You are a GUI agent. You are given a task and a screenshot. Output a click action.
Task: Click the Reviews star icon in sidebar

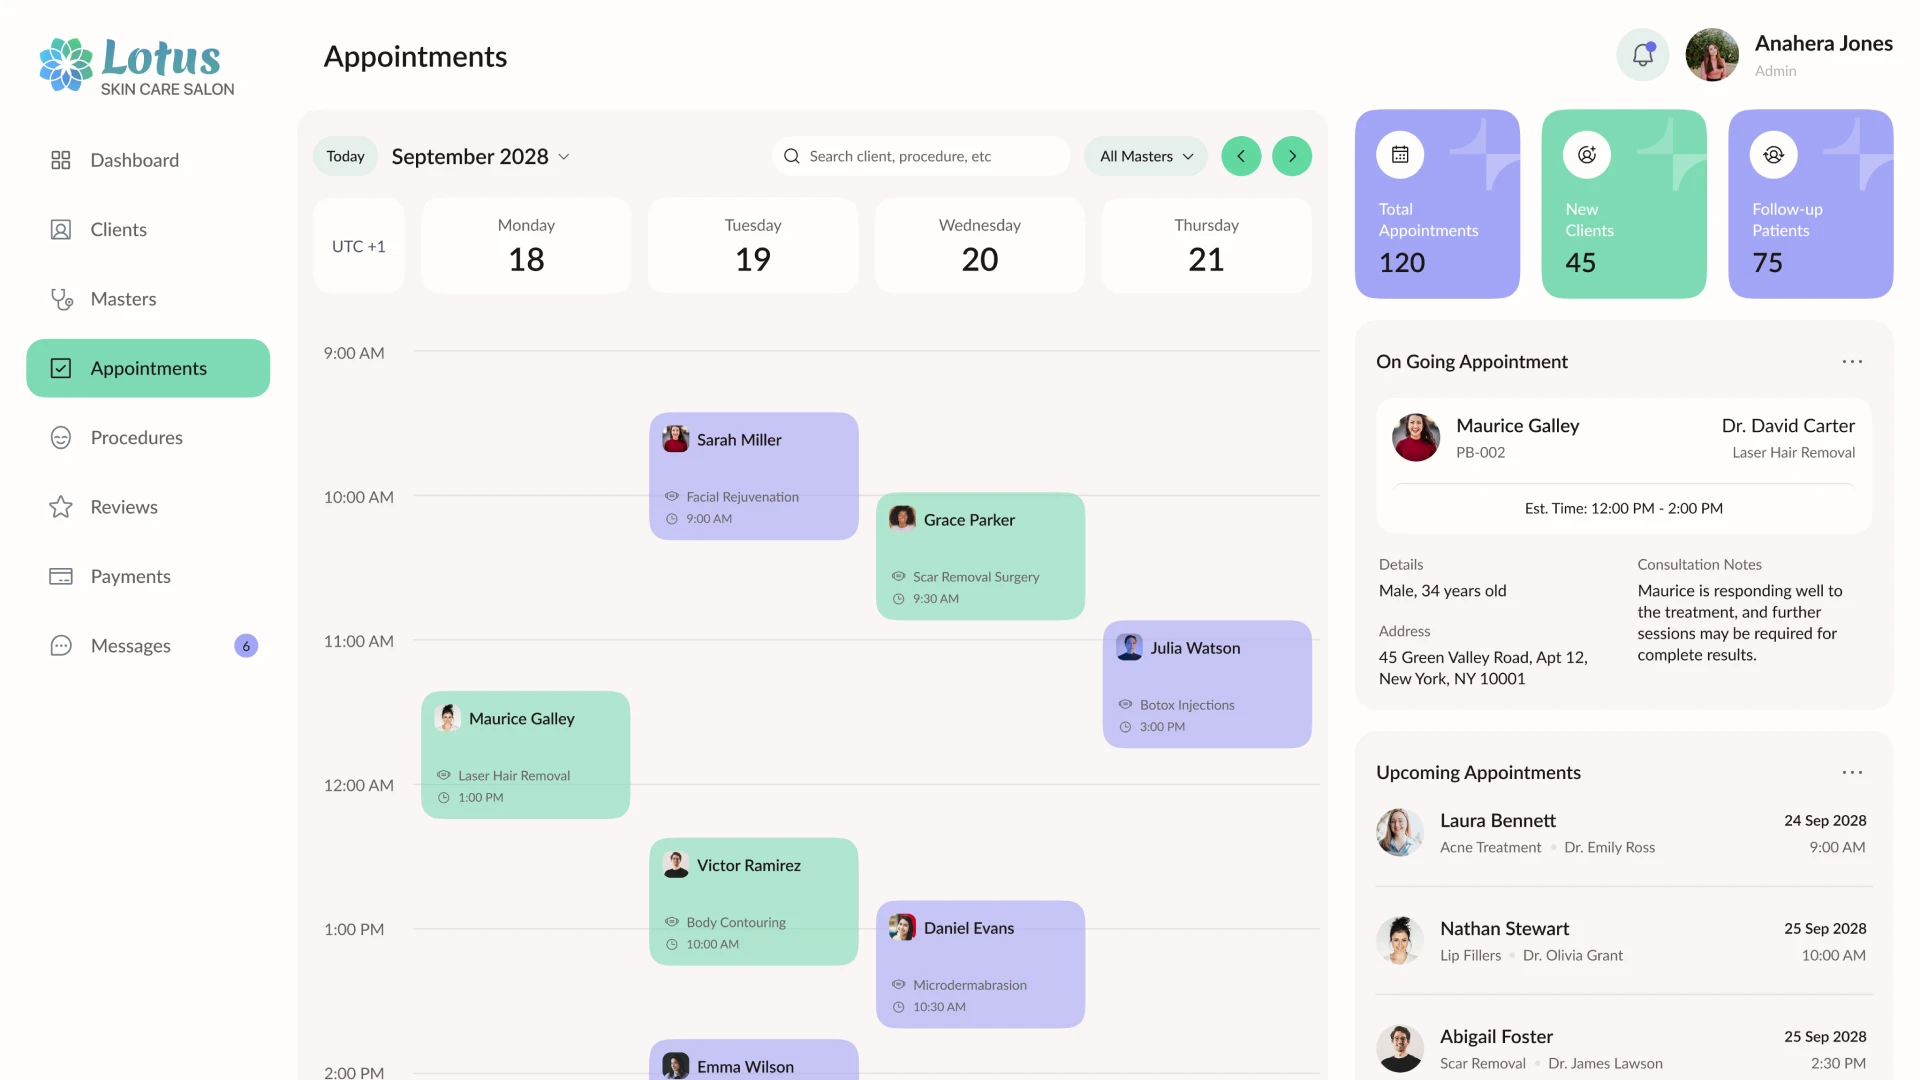tap(61, 507)
